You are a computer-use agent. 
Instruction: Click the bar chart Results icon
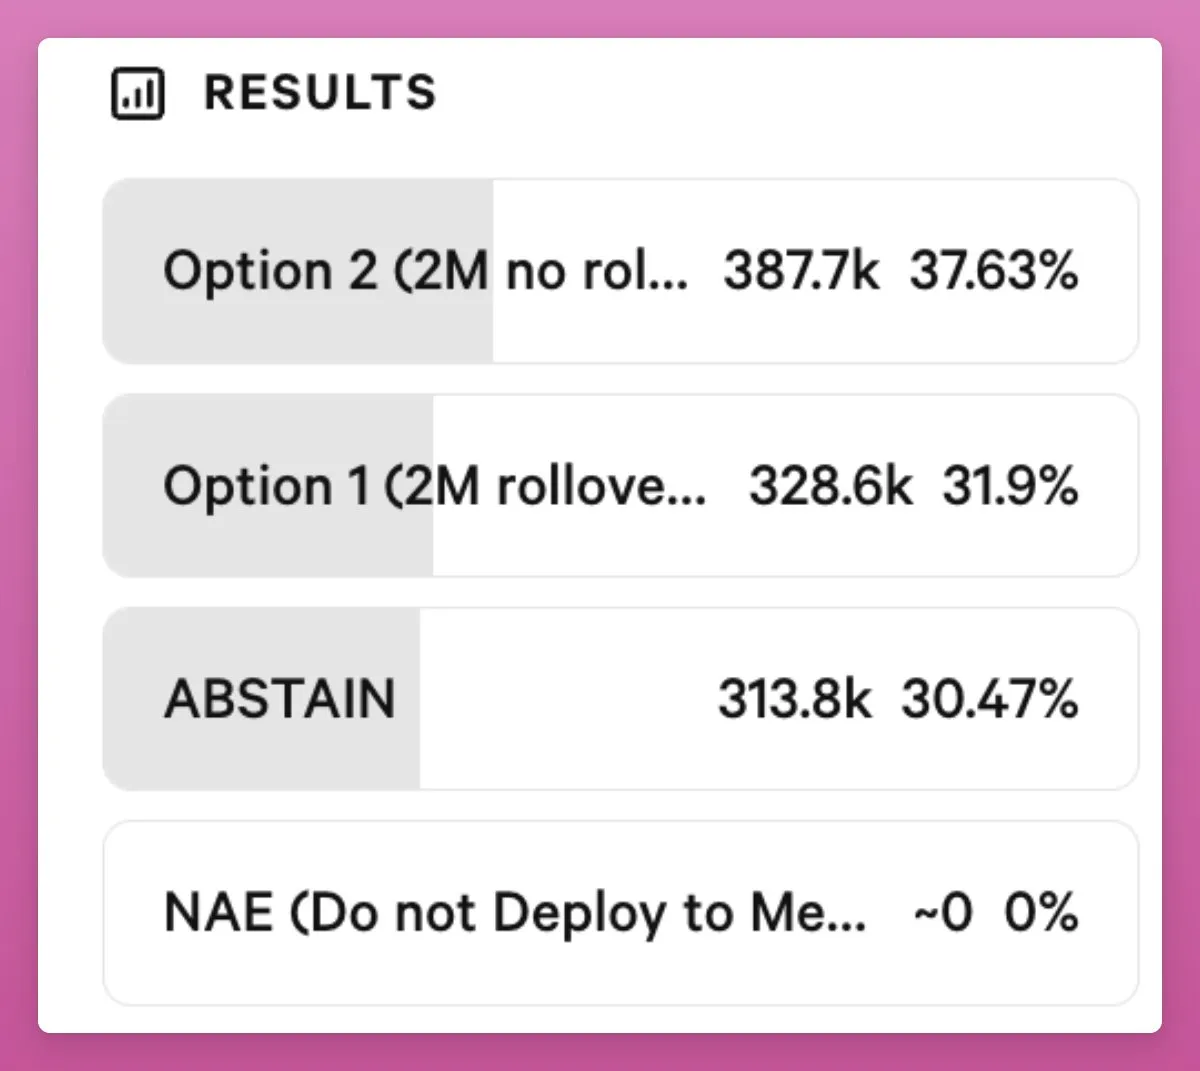pyautogui.click(x=137, y=94)
